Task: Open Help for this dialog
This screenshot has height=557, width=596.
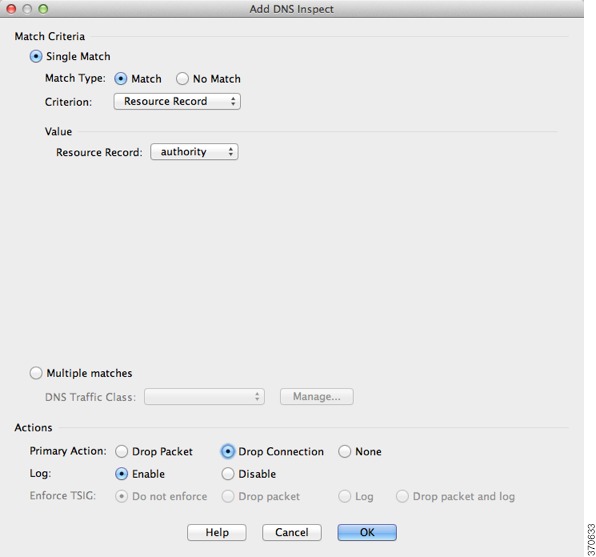Action: pos(217,532)
